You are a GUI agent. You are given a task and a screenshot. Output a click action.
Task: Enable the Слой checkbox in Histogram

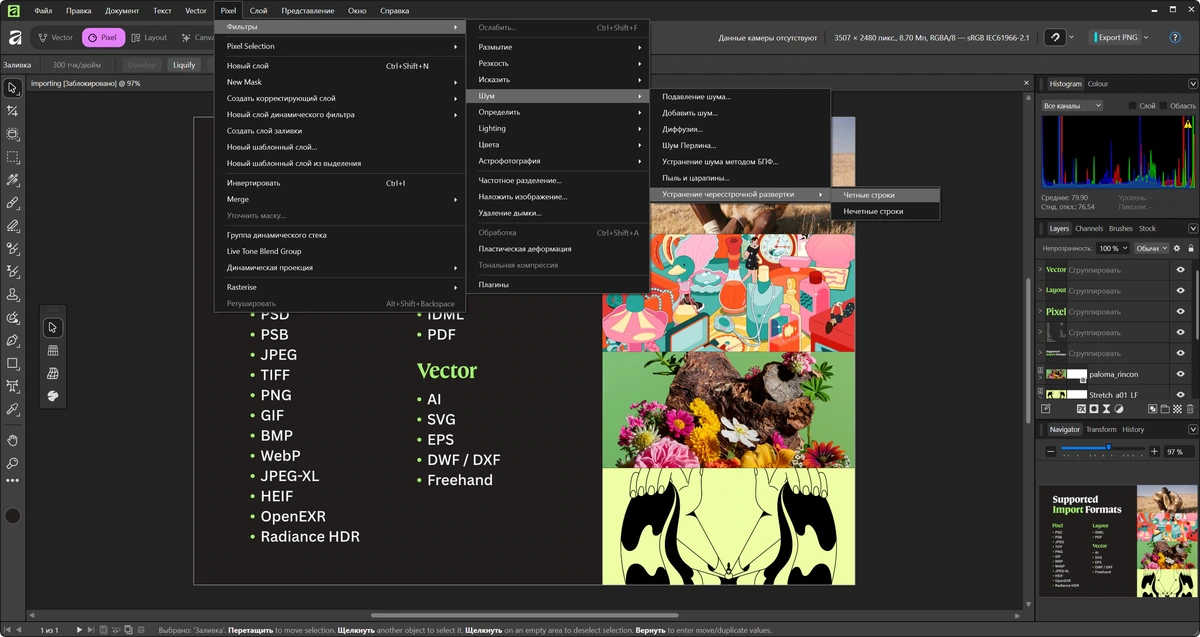pyautogui.click(x=1133, y=105)
